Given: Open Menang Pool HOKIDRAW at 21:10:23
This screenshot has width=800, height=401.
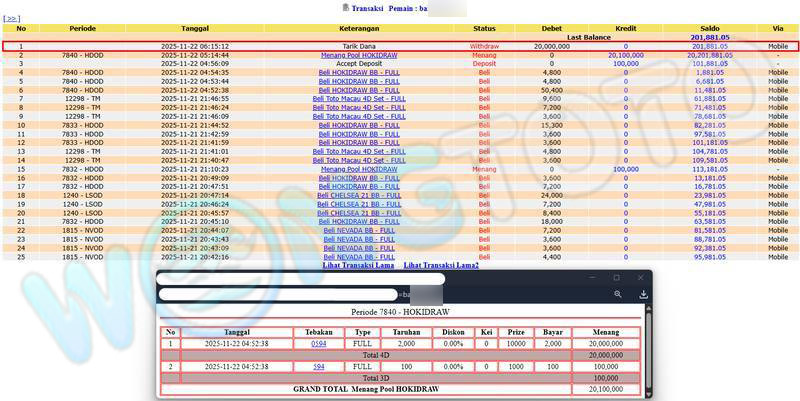Looking at the screenshot, I should (x=359, y=169).
